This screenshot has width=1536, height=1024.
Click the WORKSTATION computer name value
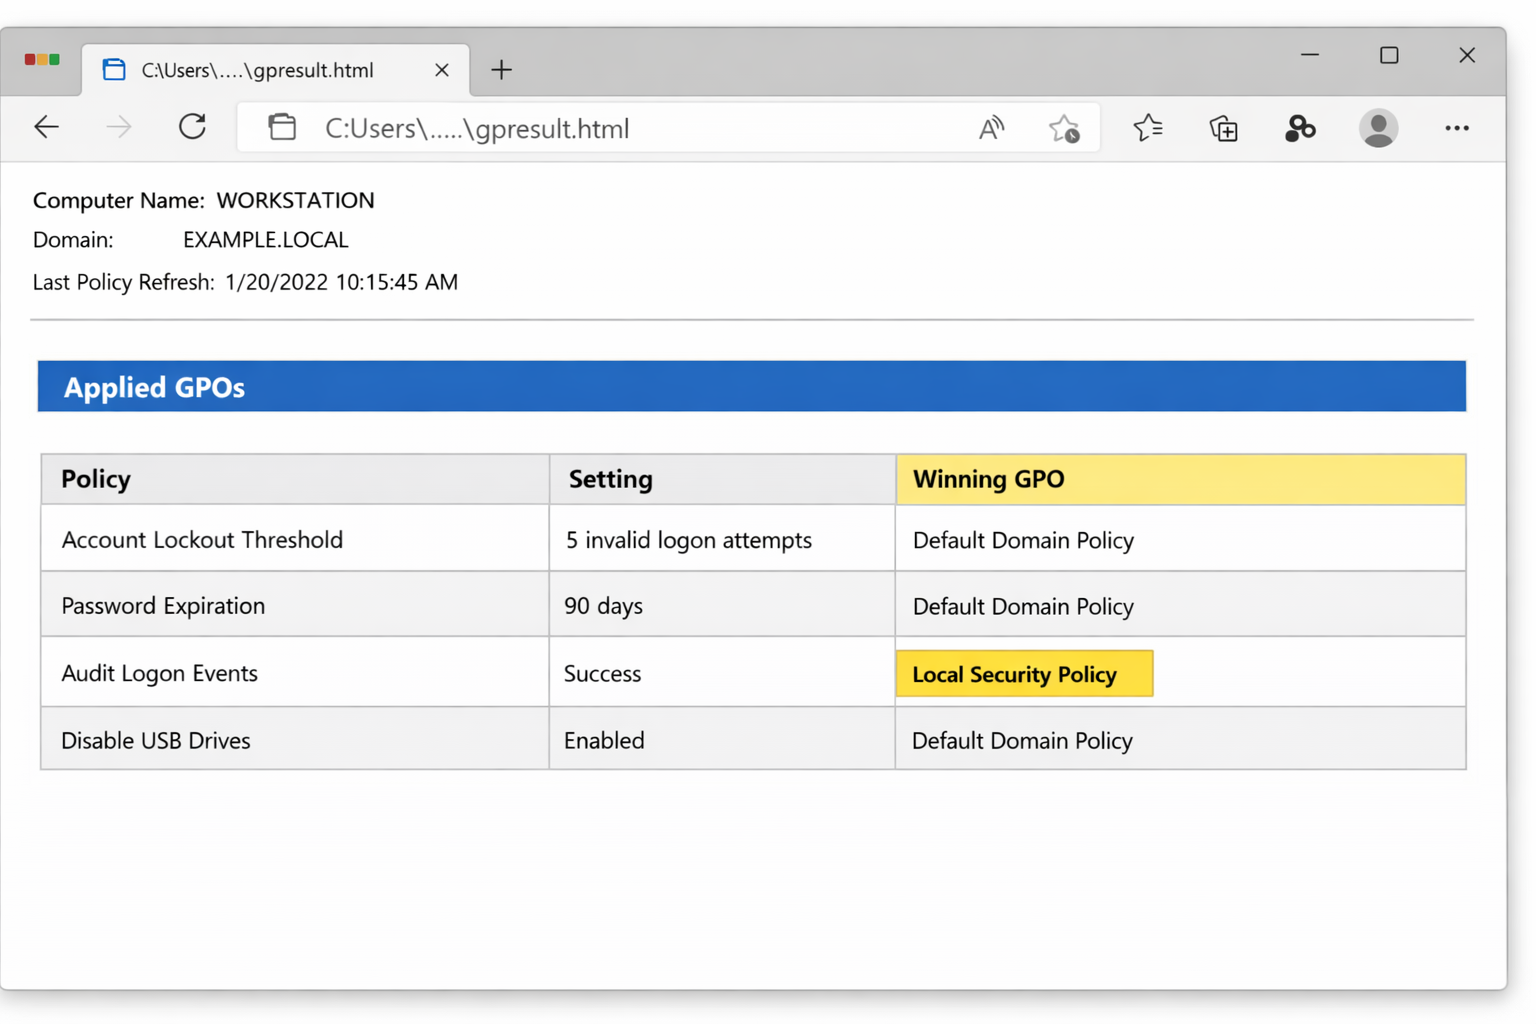(295, 200)
